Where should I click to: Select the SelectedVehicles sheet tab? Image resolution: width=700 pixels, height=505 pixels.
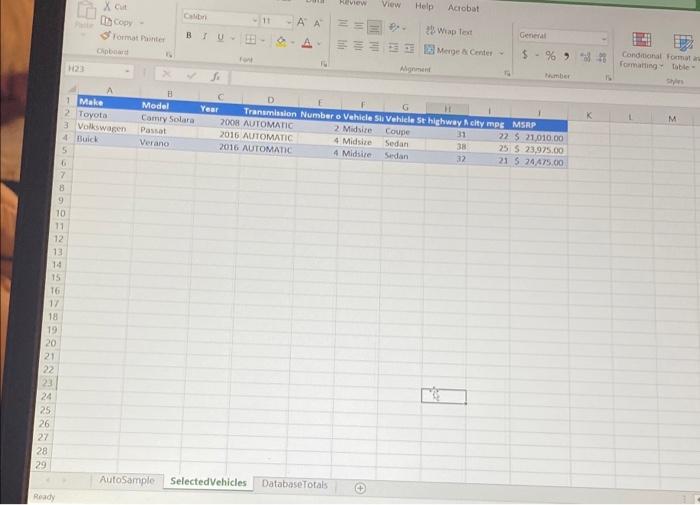point(208,482)
